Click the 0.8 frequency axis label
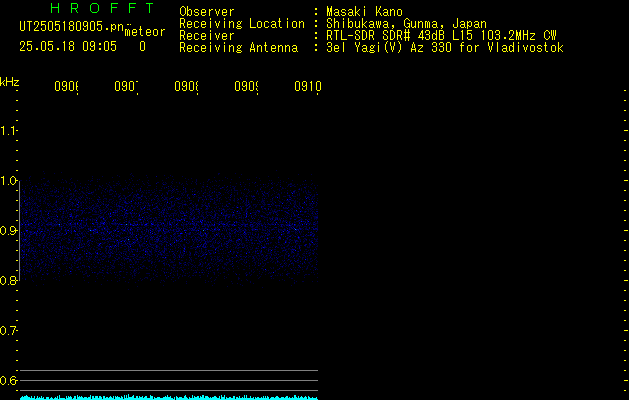 [x=8, y=280]
